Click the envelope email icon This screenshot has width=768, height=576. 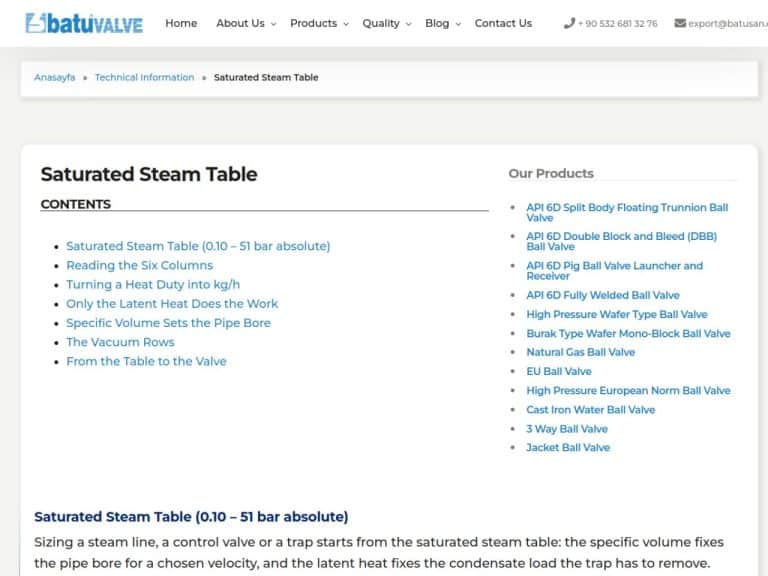(680, 23)
